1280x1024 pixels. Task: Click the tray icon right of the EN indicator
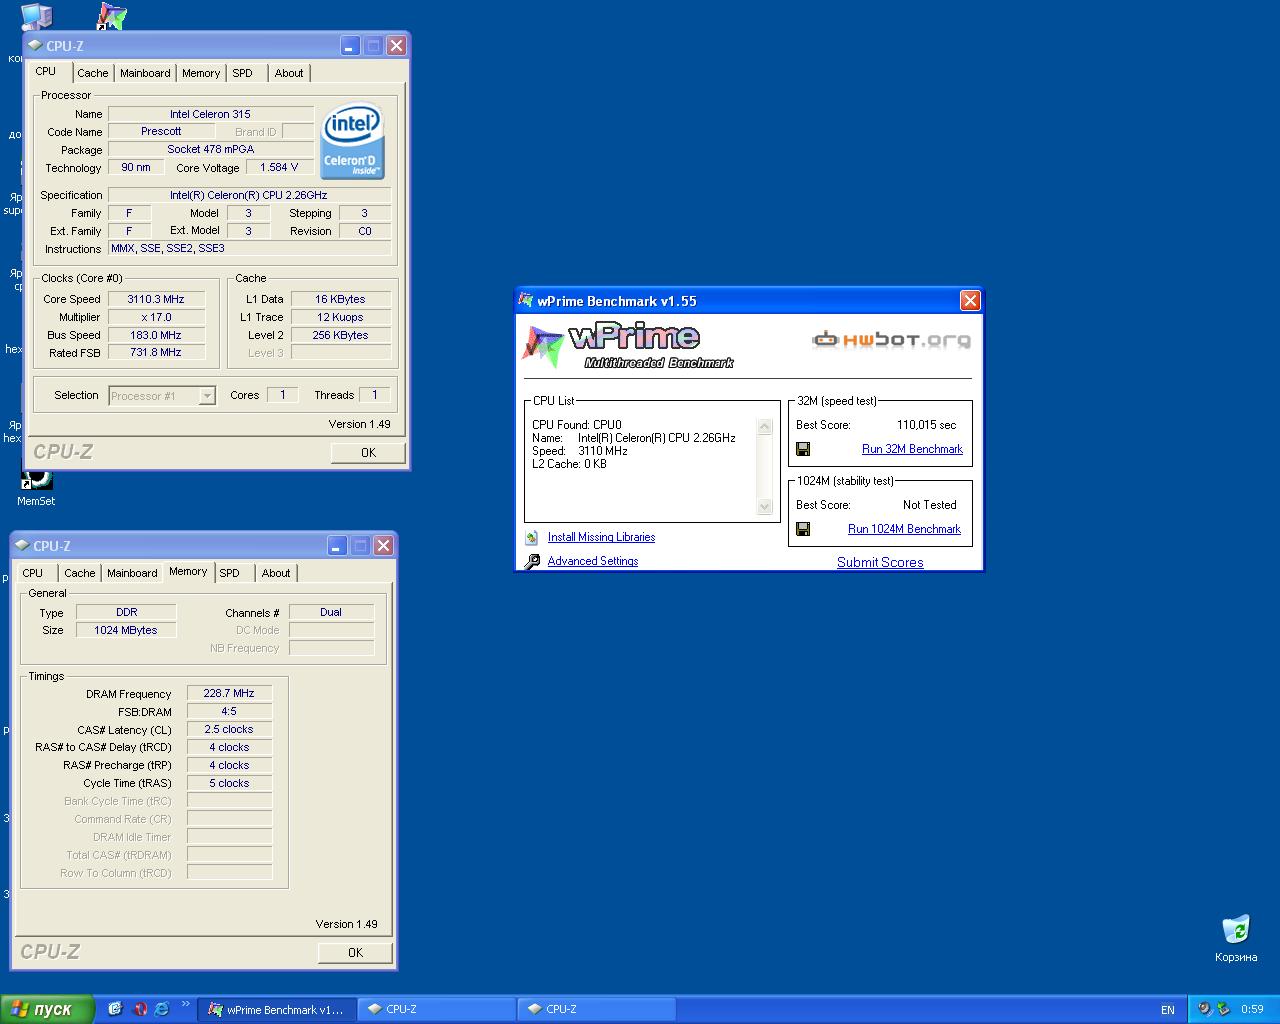pyautogui.click(x=1205, y=1009)
